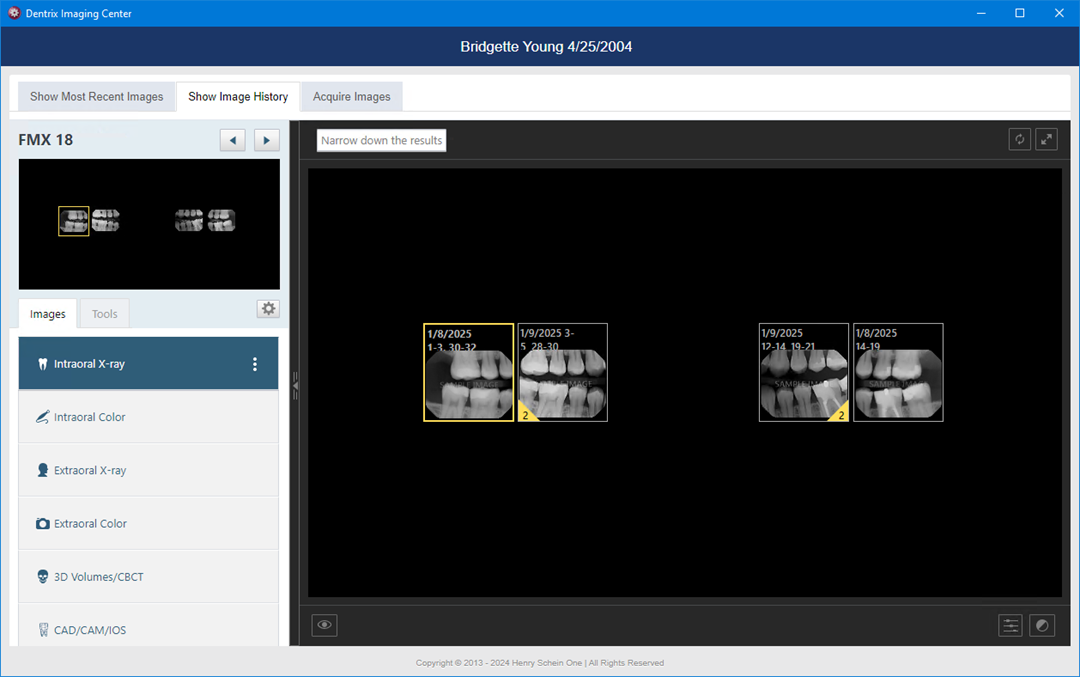Viewport: 1080px width, 677px height.
Task: Click the tooth icon beside Intraoral X-ray
Action: point(43,364)
